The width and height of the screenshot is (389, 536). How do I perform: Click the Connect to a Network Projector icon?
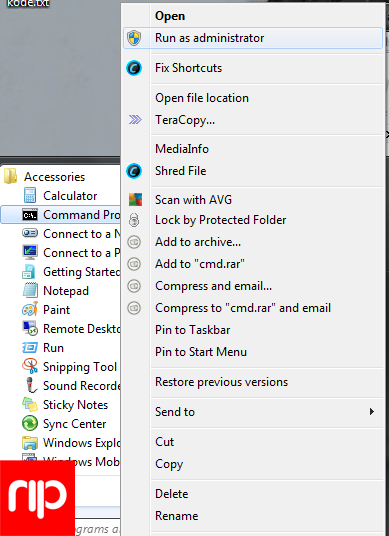click(30, 233)
